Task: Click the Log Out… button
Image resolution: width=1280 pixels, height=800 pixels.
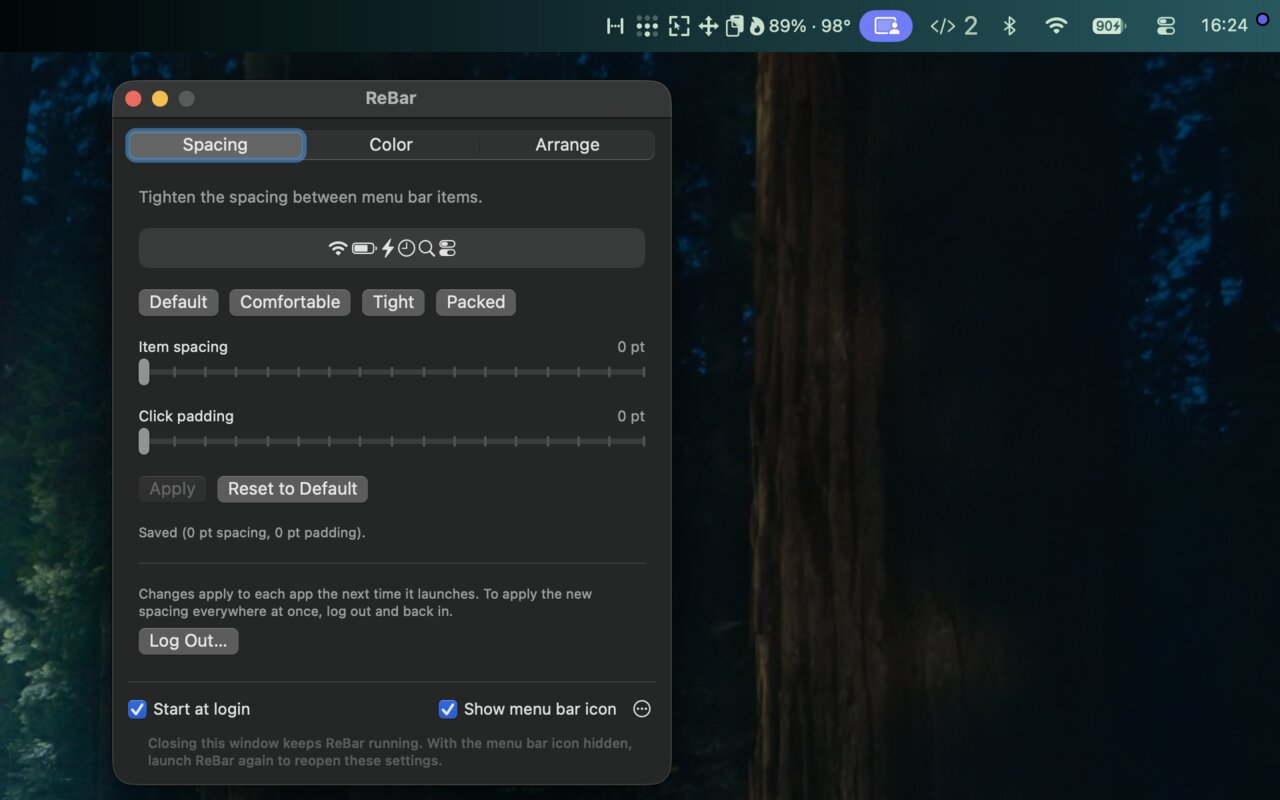Action: [x=188, y=641]
